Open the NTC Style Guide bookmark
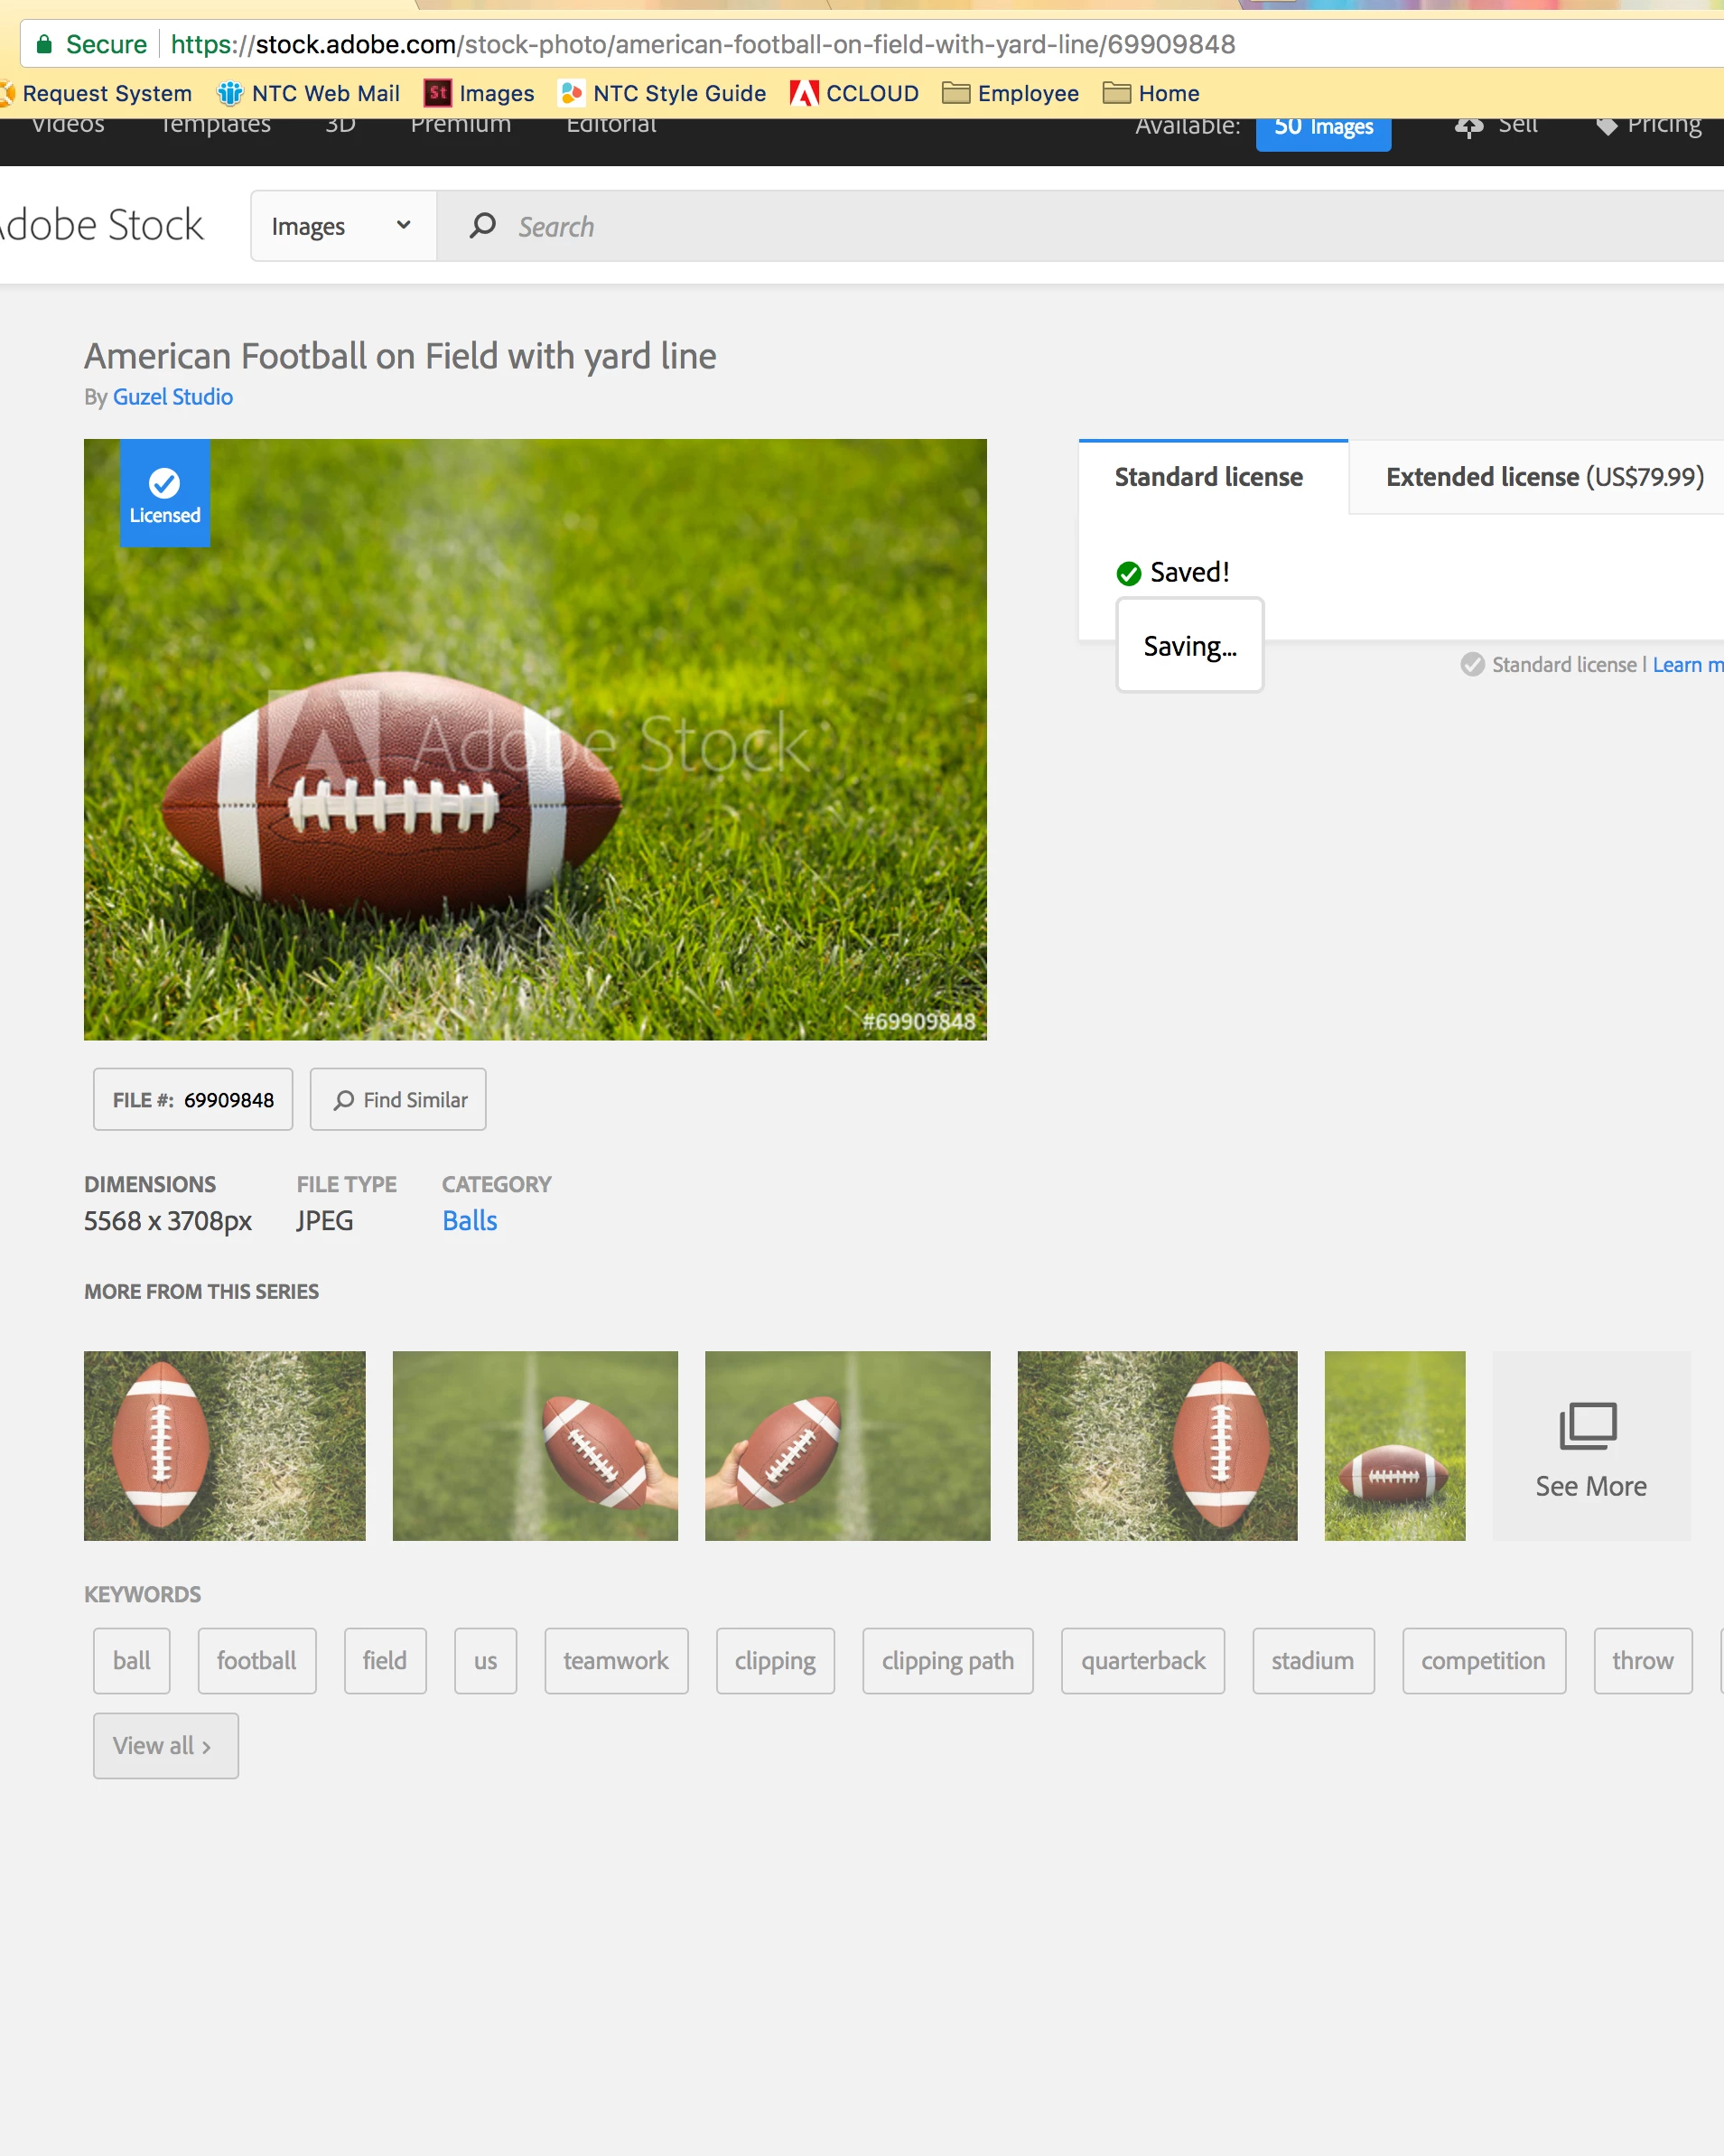 662,93
